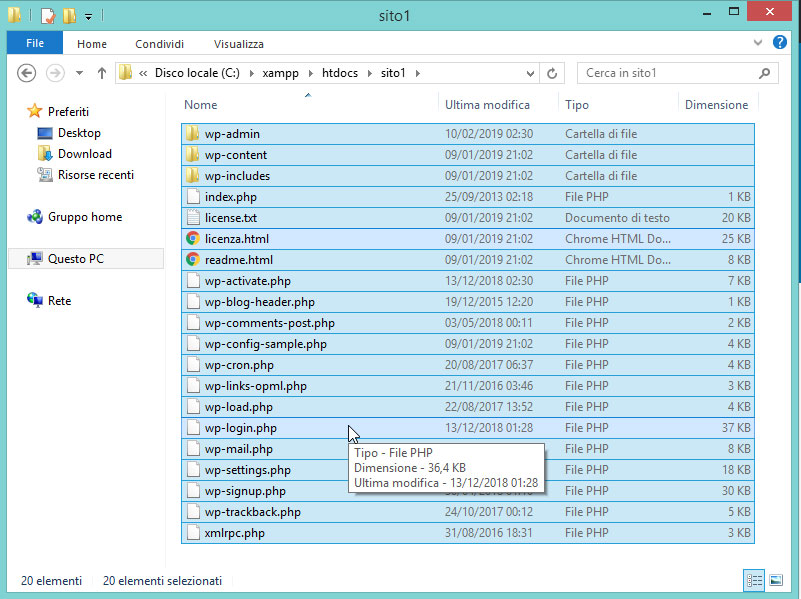
Task: Click the 20 elementi selezionati status text
Action: [x=162, y=581]
